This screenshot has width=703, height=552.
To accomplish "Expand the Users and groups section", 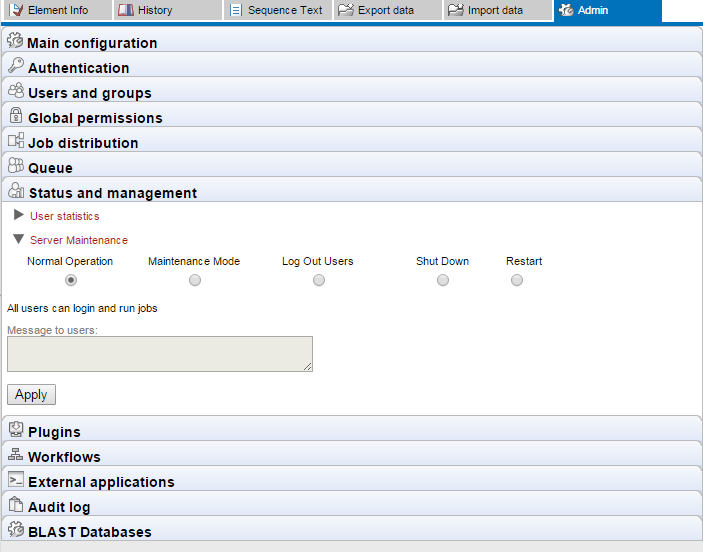I will pos(352,91).
